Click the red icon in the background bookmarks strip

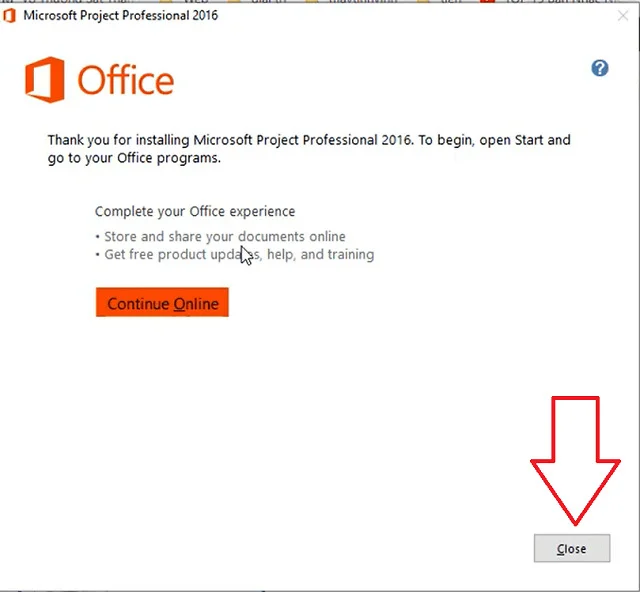click(x=487, y=1)
